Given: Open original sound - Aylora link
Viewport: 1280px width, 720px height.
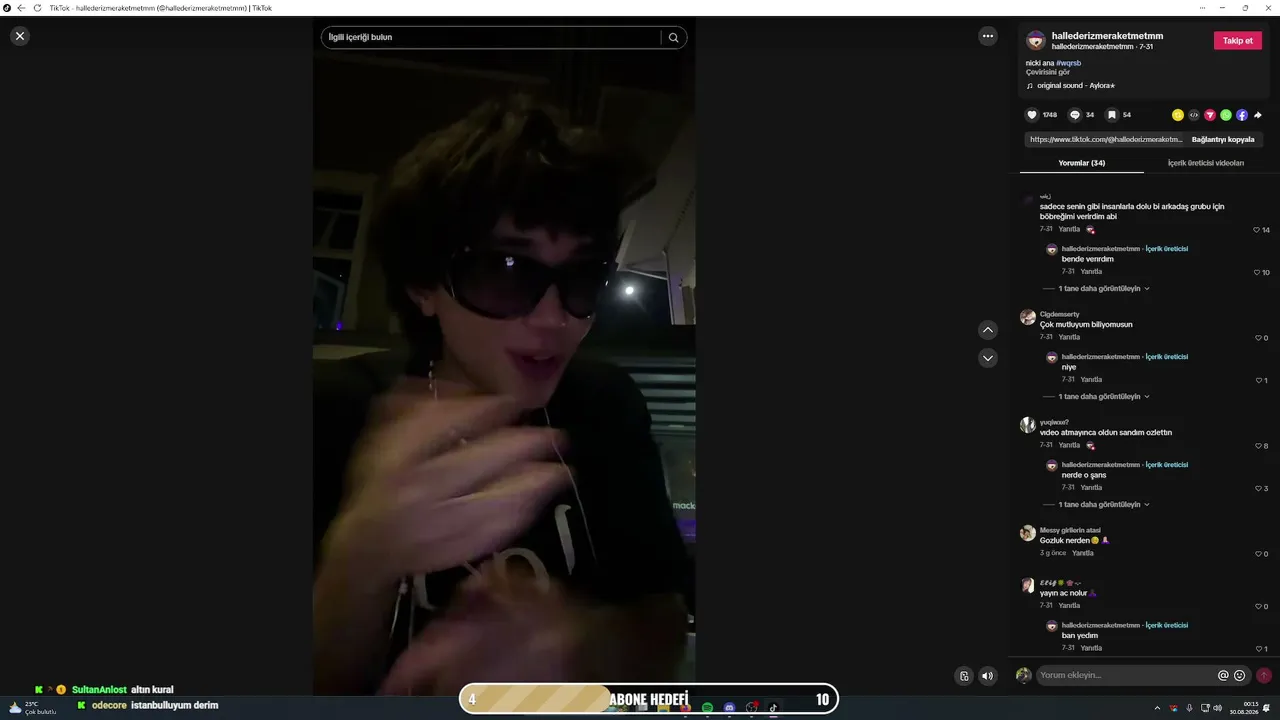Looking at the screenshot, I should [x=1076, y=86].
